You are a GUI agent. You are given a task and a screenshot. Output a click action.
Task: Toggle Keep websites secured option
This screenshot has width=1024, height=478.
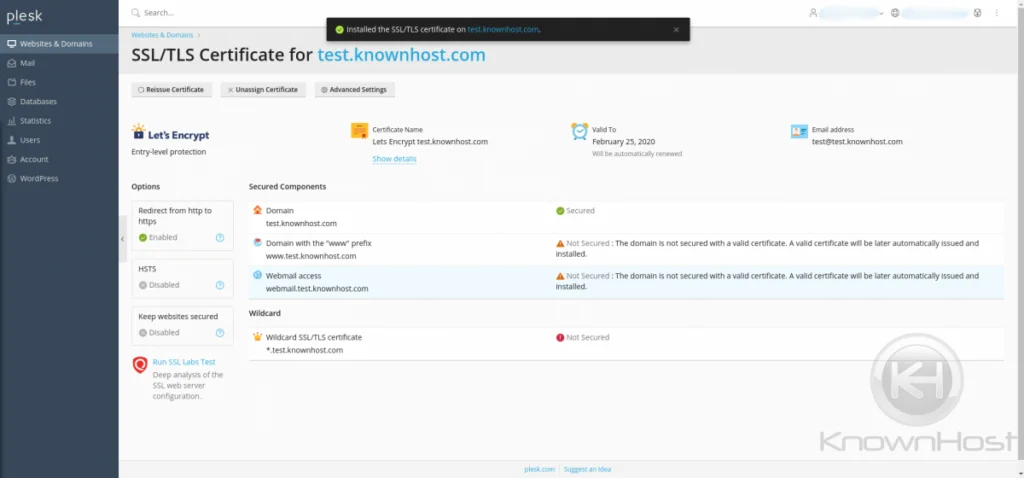(159, 332)
